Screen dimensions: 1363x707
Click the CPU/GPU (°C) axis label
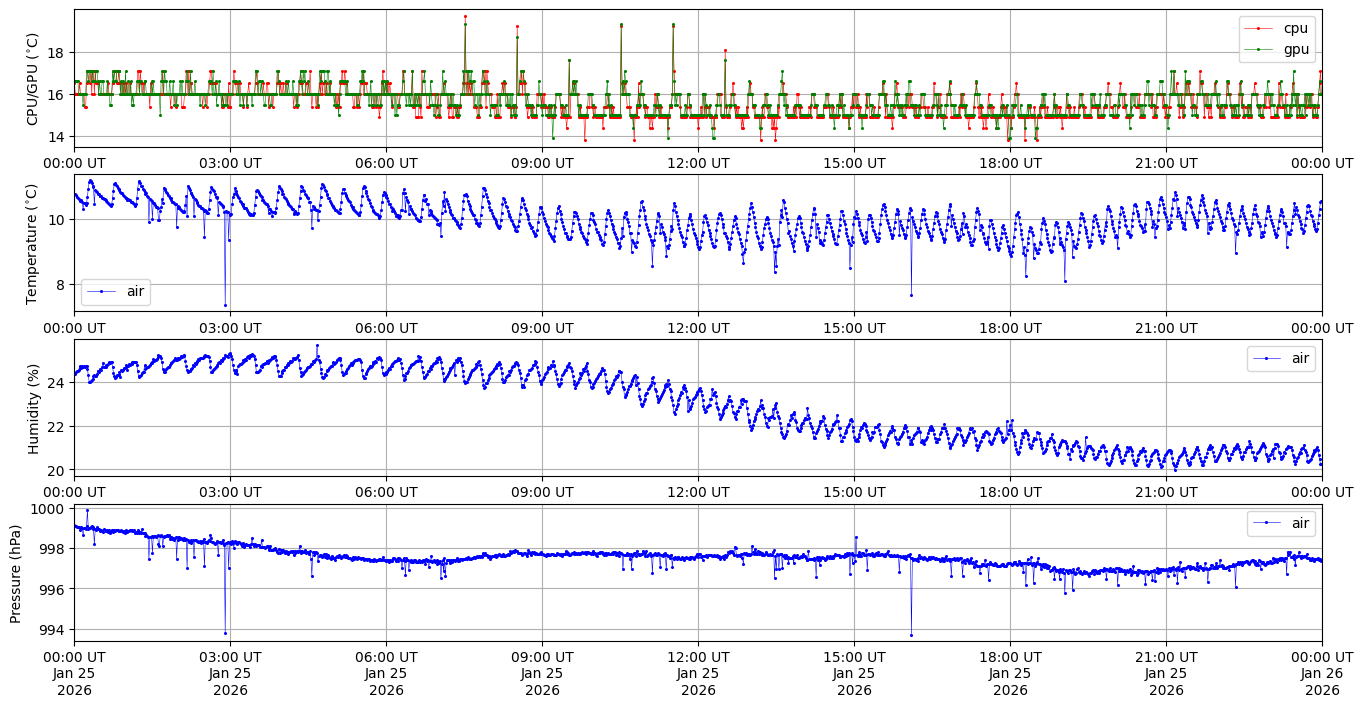coord(33,79)
